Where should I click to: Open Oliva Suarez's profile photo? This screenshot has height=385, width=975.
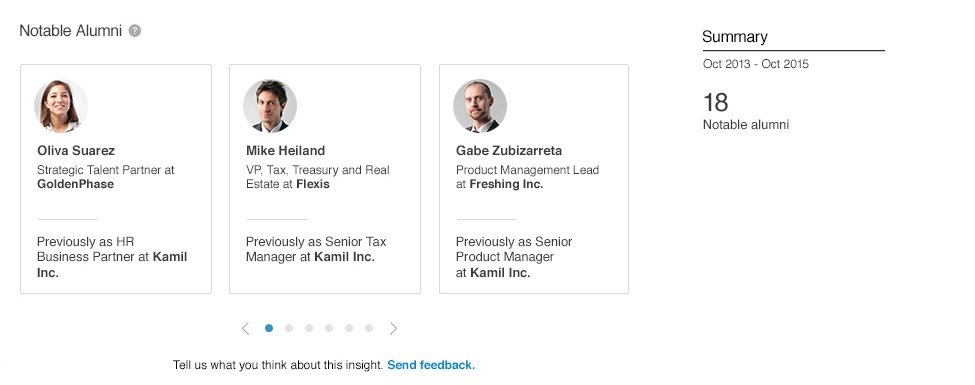pyautogui.click(x=61, y=106)
